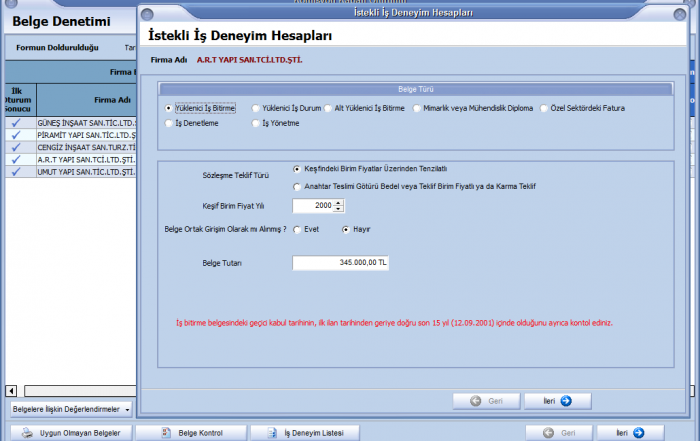Screen dimensions: 700x441
Task: Click the left arrow of horizontal scrollbar
Action: tap(11, 390)
